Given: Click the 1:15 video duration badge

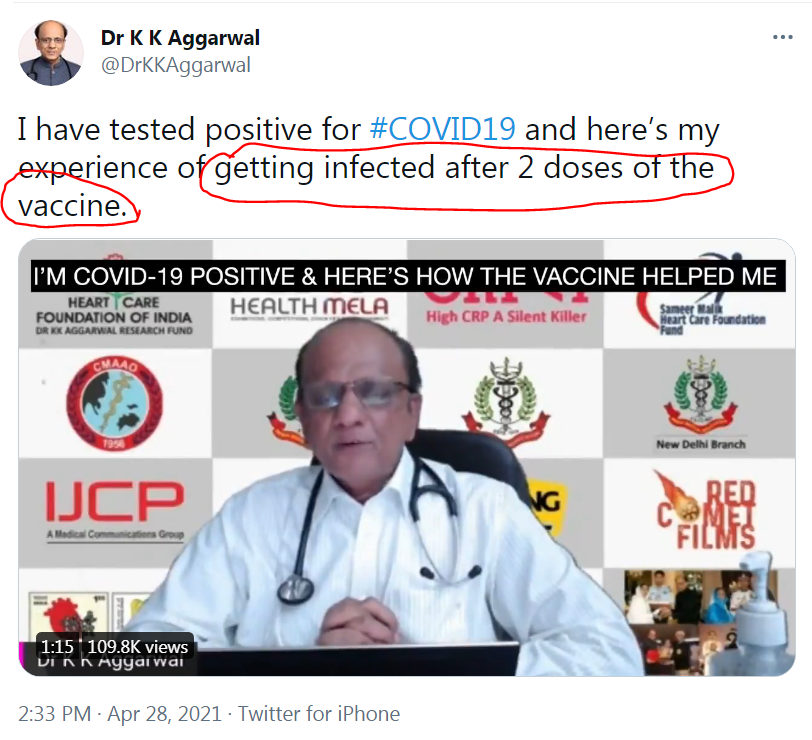Looking at the screenshot, I should [57, 647].
